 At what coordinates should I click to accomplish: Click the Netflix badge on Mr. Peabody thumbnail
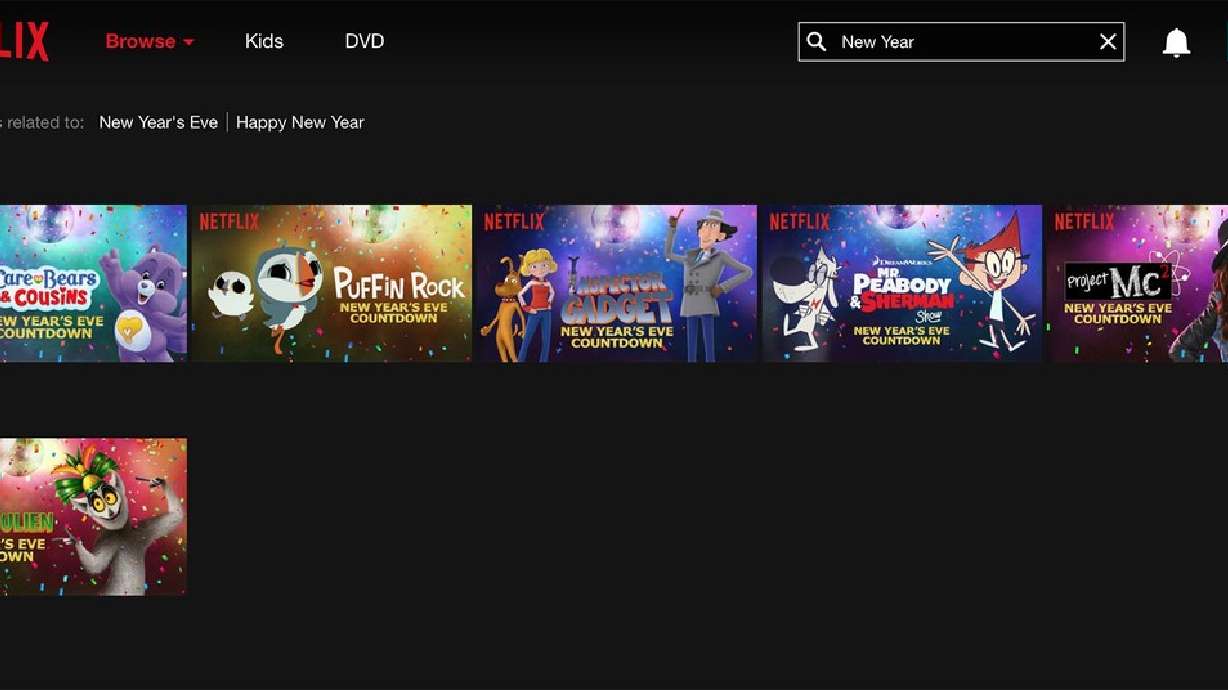tap(799, 220)
